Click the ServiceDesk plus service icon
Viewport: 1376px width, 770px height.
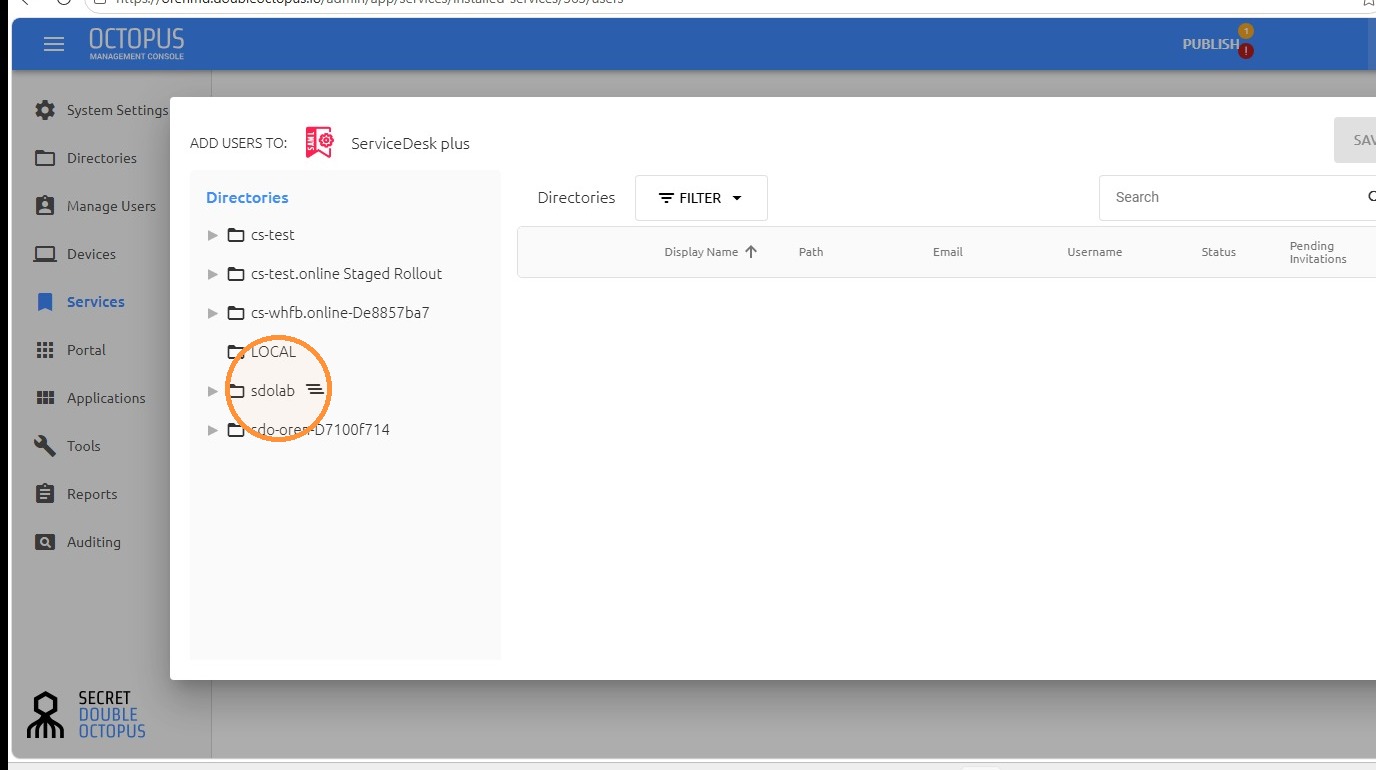pos(319,143)
